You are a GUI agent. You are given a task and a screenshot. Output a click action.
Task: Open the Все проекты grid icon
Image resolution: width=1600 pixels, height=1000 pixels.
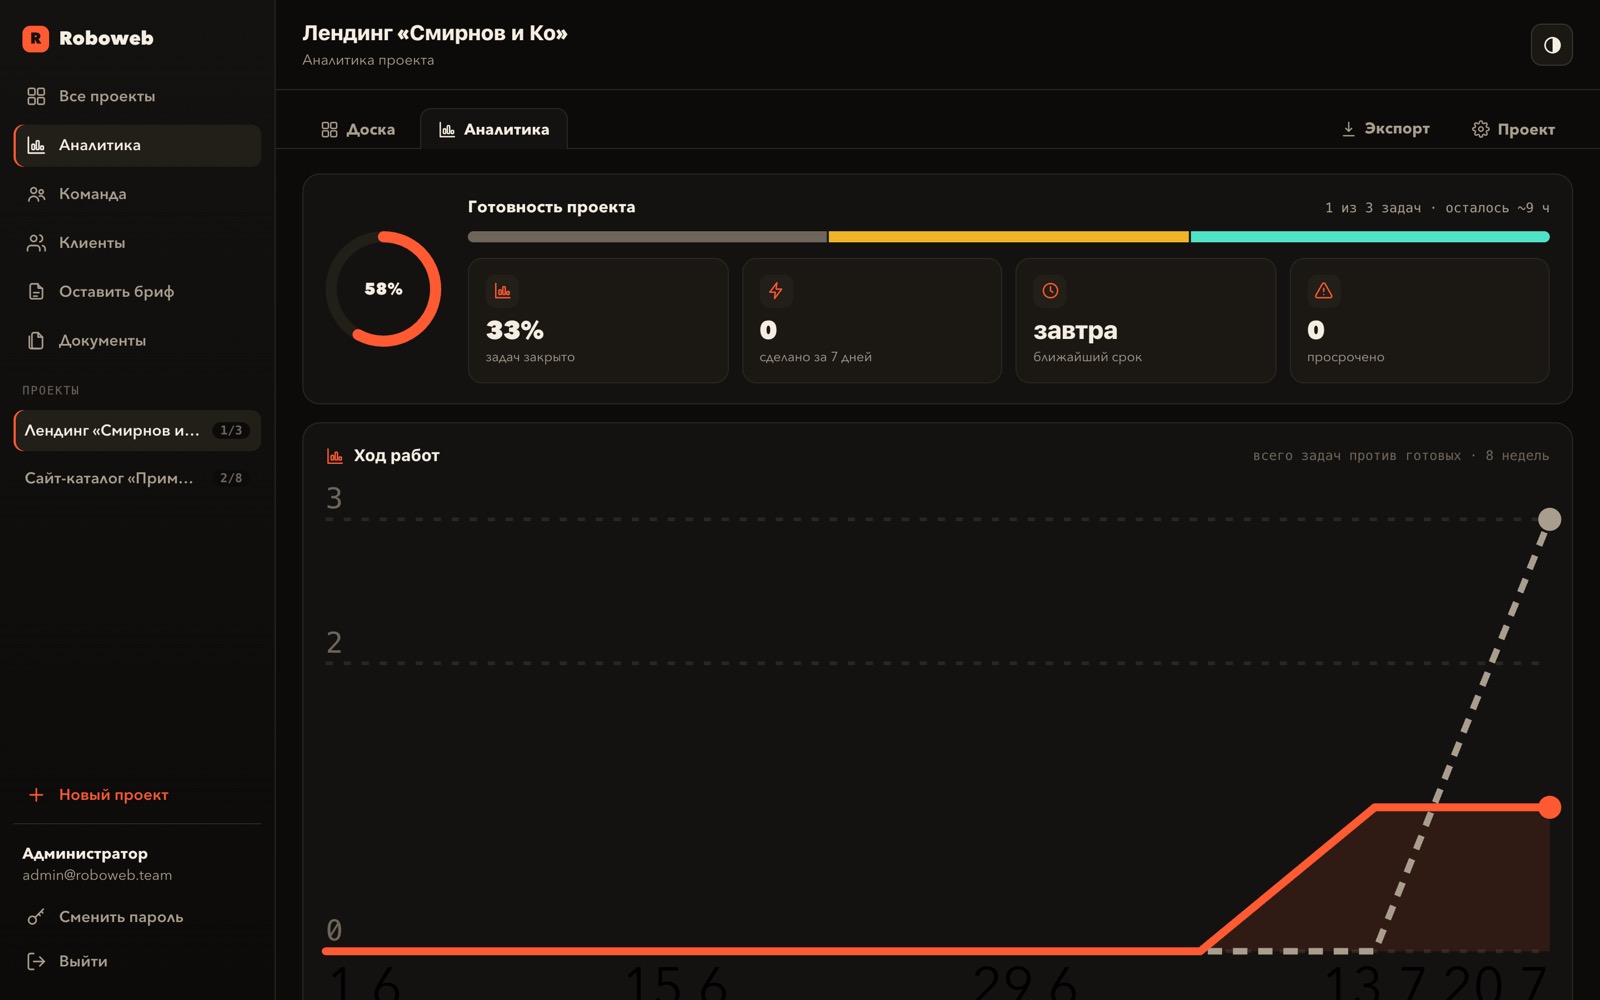point(36,96)
